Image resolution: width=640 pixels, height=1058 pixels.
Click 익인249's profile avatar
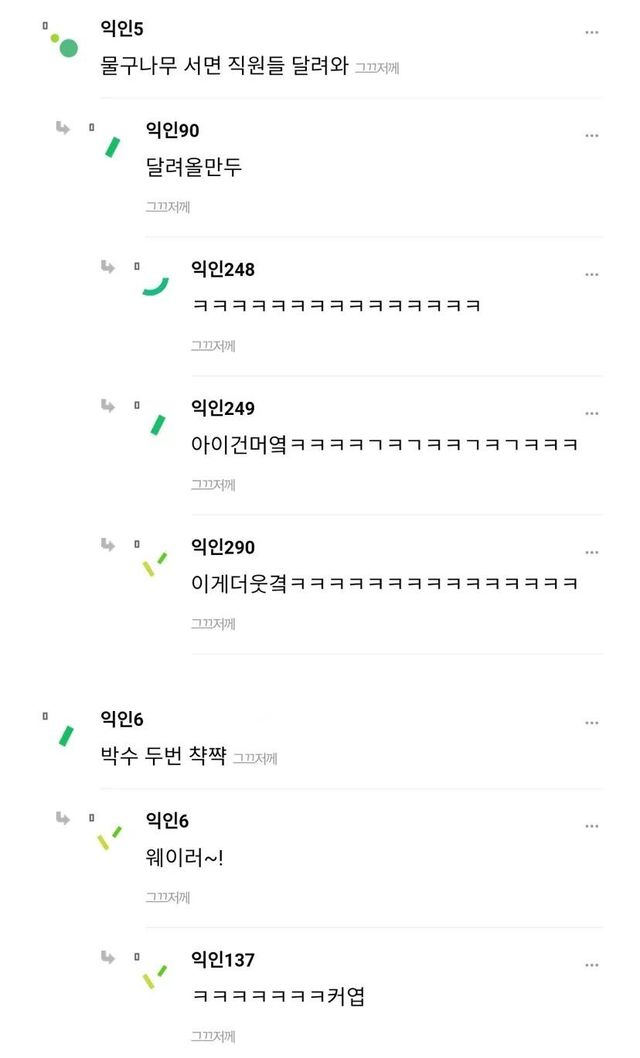tap(157, 424)
